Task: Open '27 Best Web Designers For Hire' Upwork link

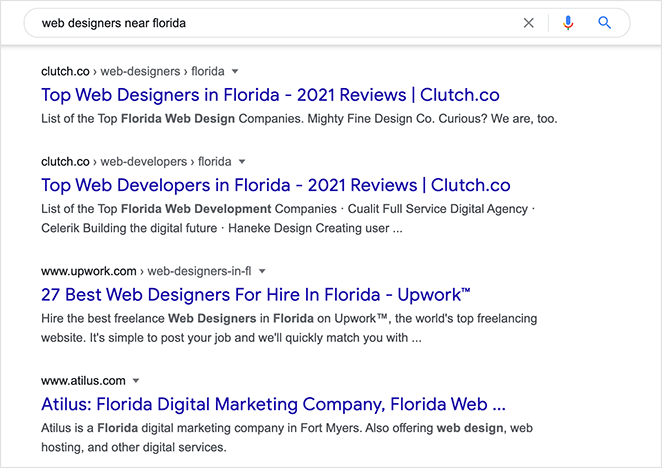Action: [256, 295]
